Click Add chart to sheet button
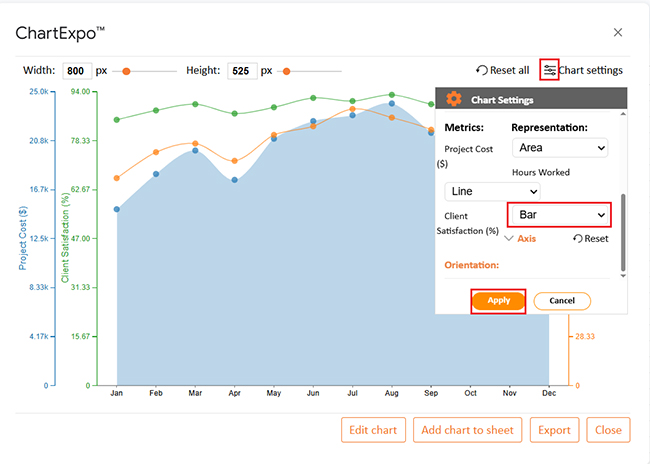The width and height of the screenshot is (650, 464). [x=468, y=430]
